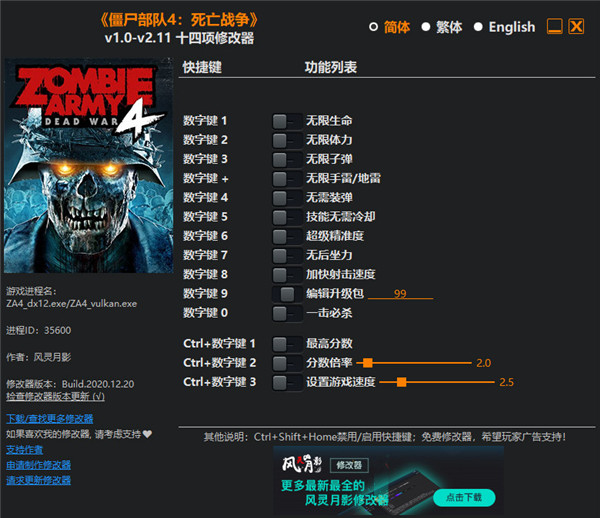
Task: Click the 作者: 风灵月影 text
Action: pyautogui.click(x=39, y=357)
